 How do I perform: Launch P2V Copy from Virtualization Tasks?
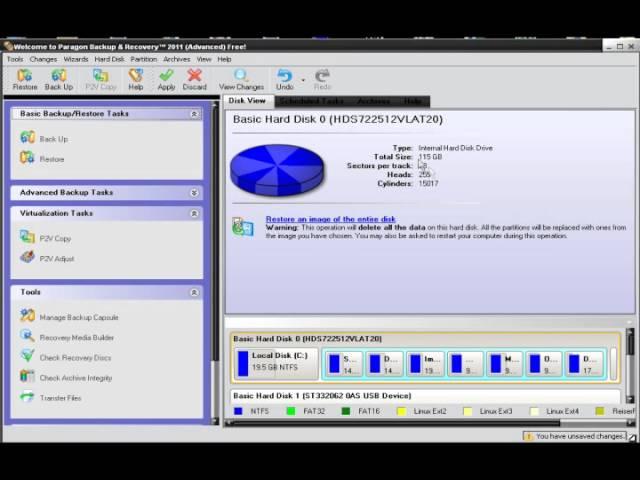click(x=45, y=238)
